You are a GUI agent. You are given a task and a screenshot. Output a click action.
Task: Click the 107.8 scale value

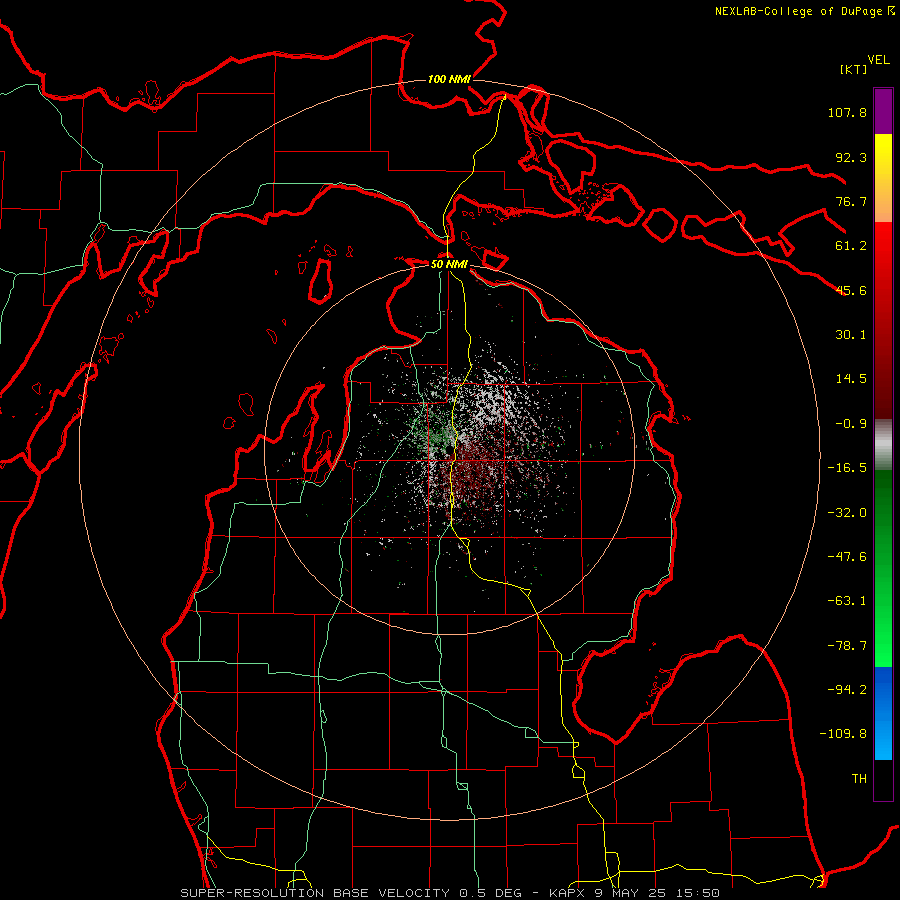[x=847, y=112]
